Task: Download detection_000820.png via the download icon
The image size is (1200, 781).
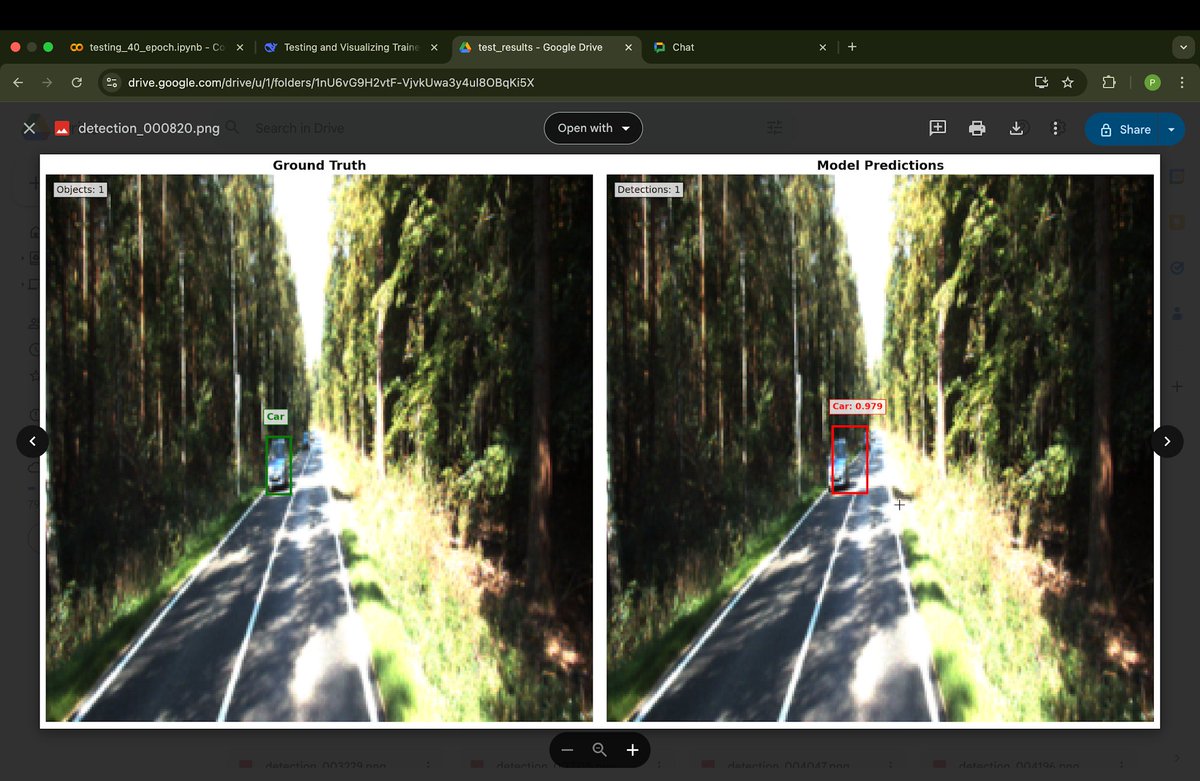Action: [x=1017, y=128]
